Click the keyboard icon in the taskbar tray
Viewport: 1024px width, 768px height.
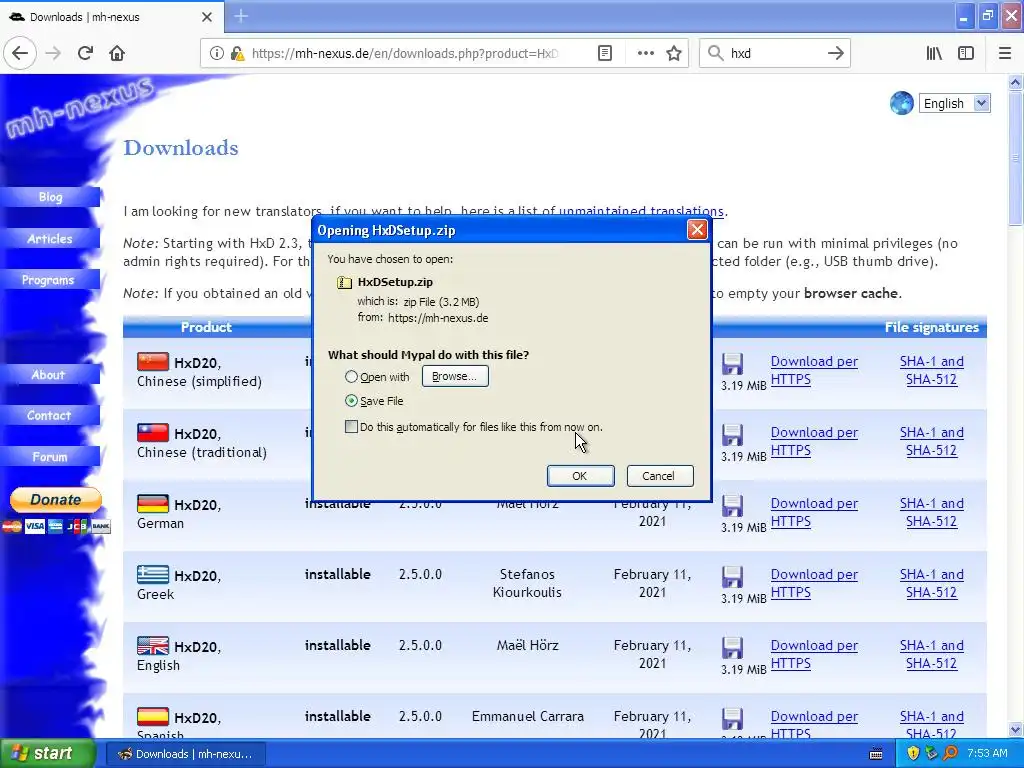pyautogui.click(x=876, y=754)
